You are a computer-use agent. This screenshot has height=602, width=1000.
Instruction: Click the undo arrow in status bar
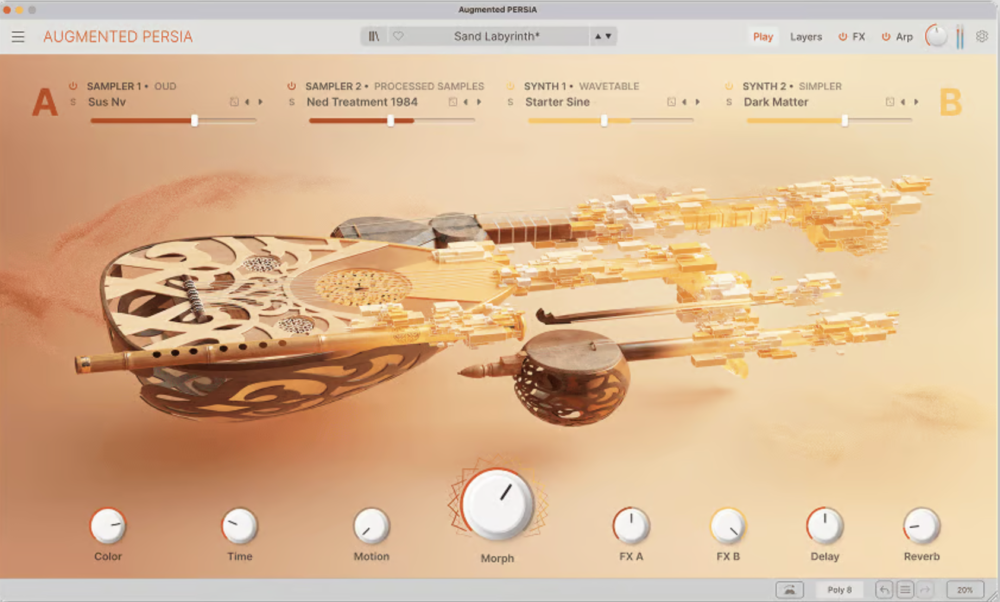pyautogui.click(x=884, y=590)
